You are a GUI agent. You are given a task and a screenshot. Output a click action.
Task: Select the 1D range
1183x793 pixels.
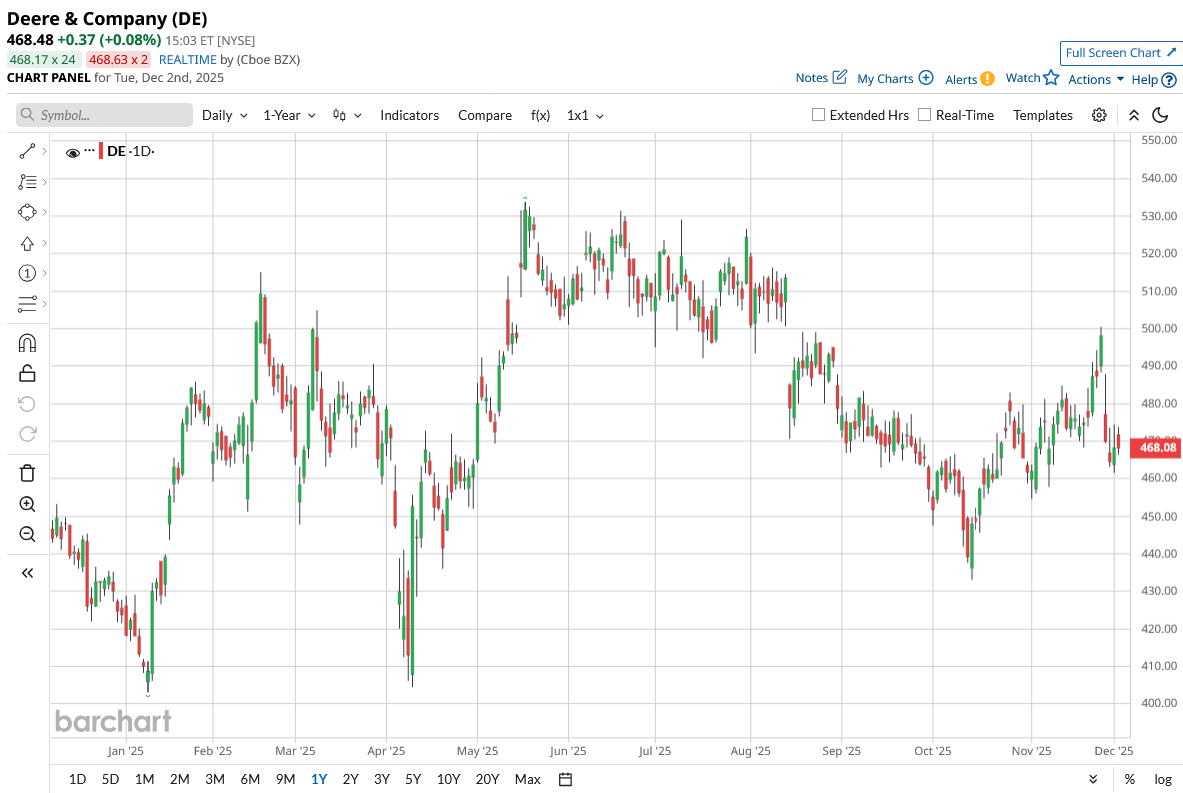coord(77,779)
